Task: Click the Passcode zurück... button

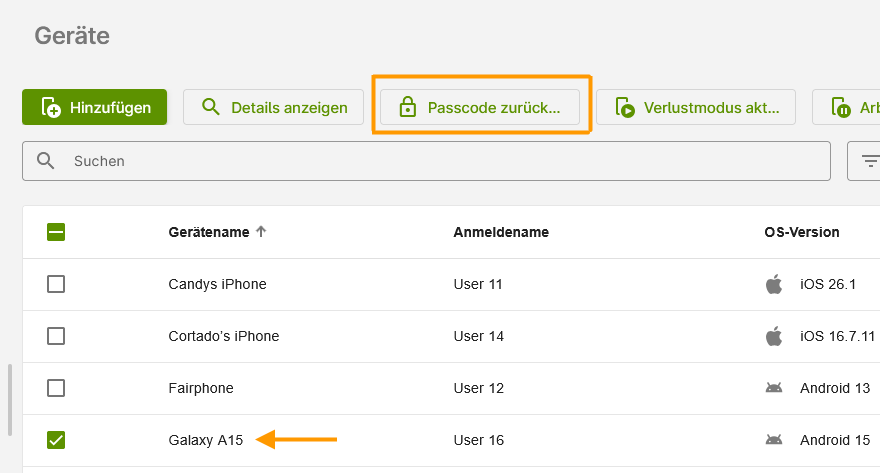Action: coord(480,107)
